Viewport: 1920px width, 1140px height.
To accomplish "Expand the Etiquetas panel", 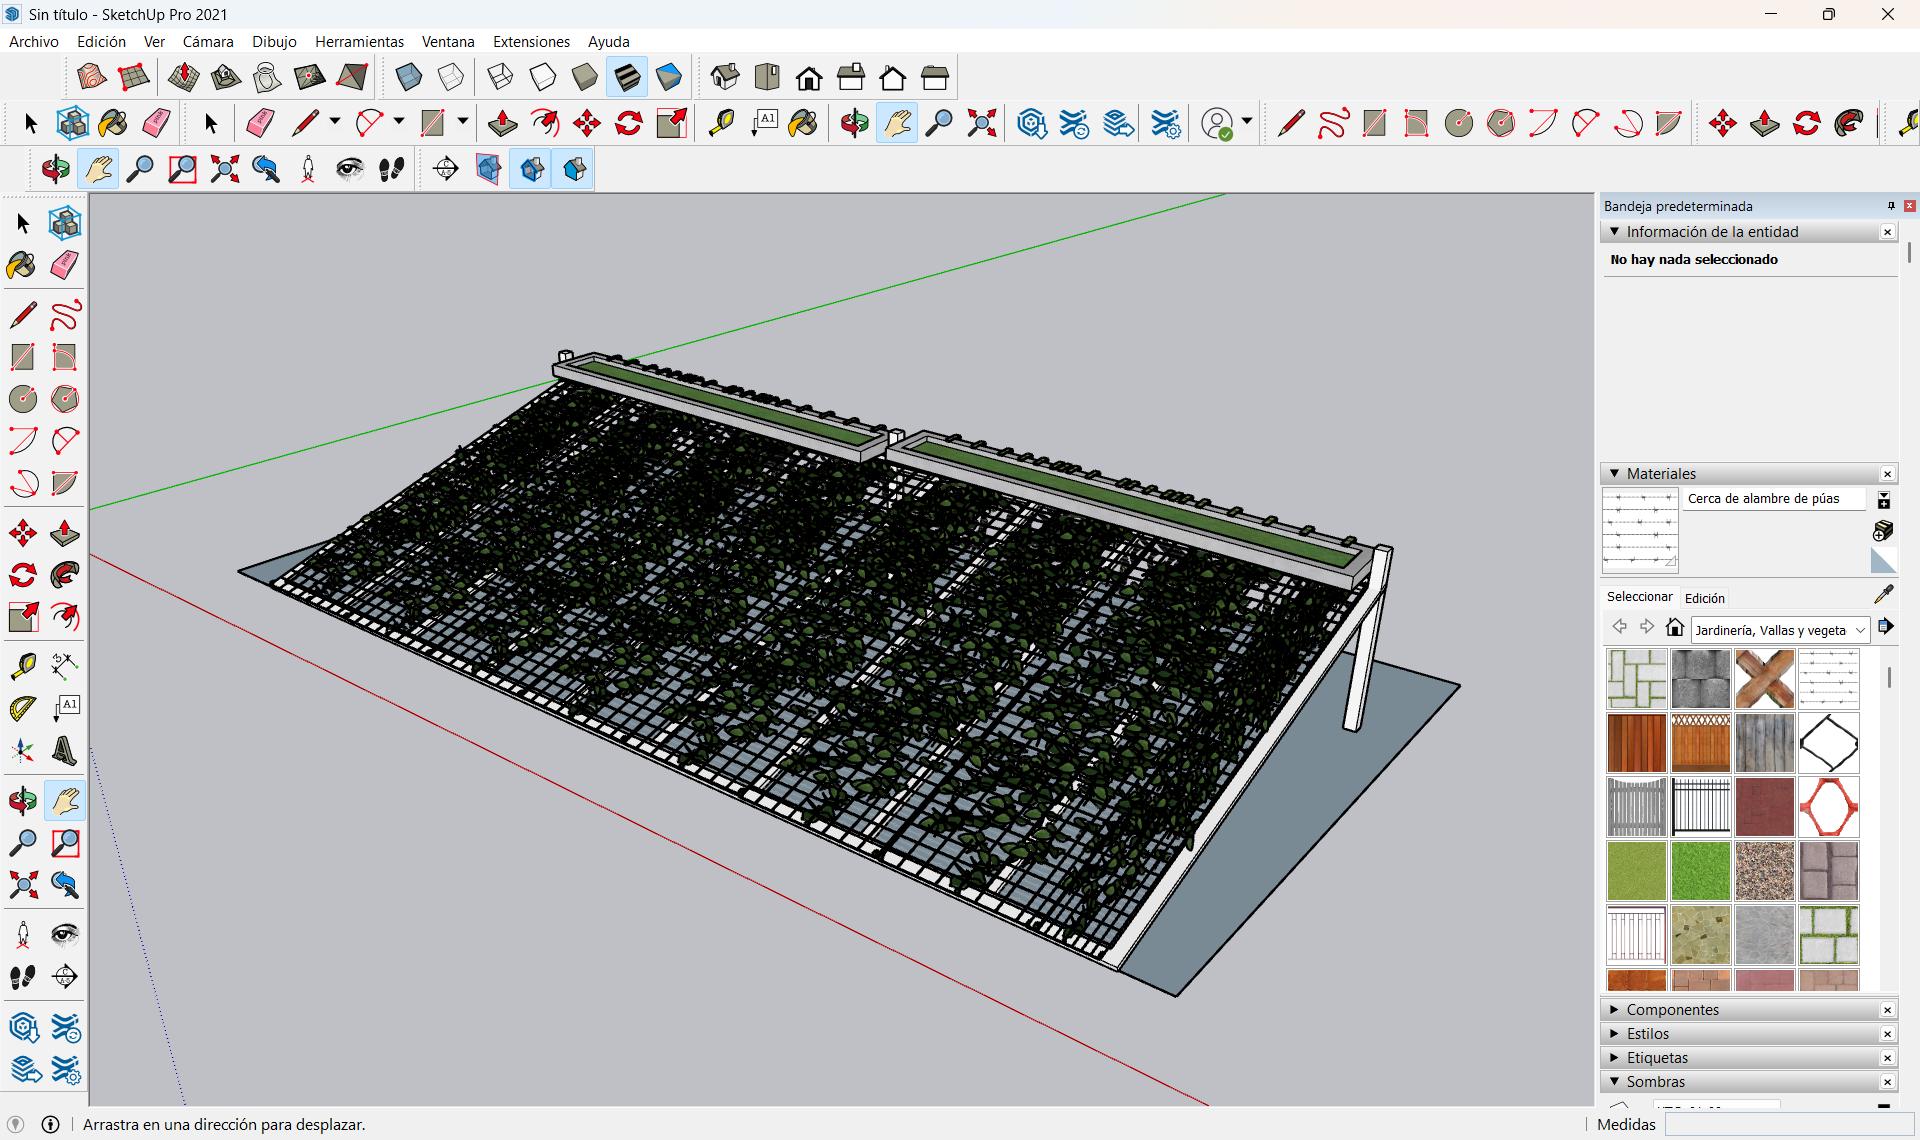I will pyautogui.click(x=1656, y=1058).
